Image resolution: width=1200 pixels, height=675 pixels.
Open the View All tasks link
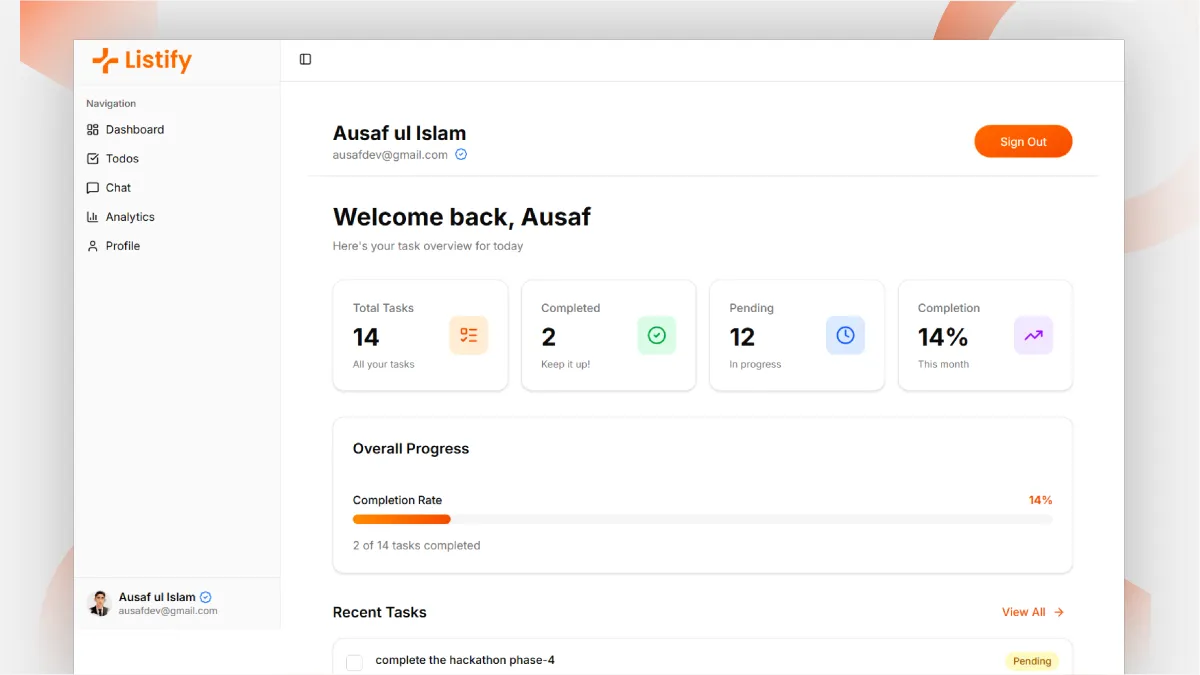pos(1033,612)
